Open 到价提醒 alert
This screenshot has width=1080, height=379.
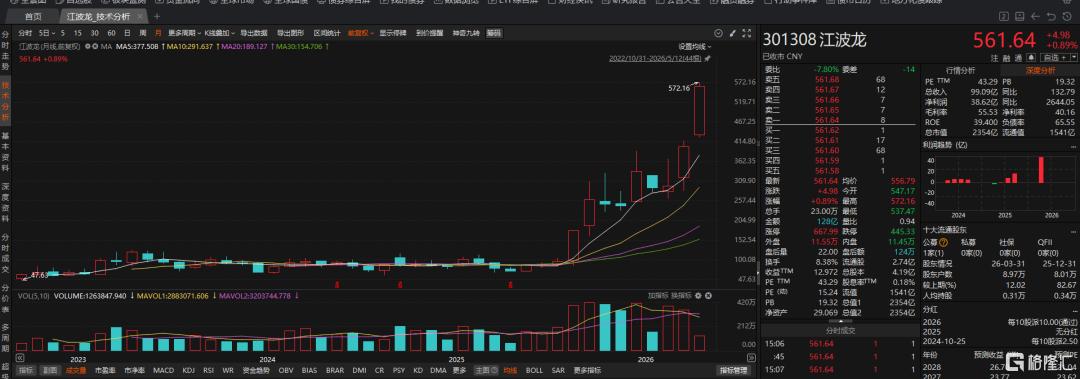tap(429, 32)
